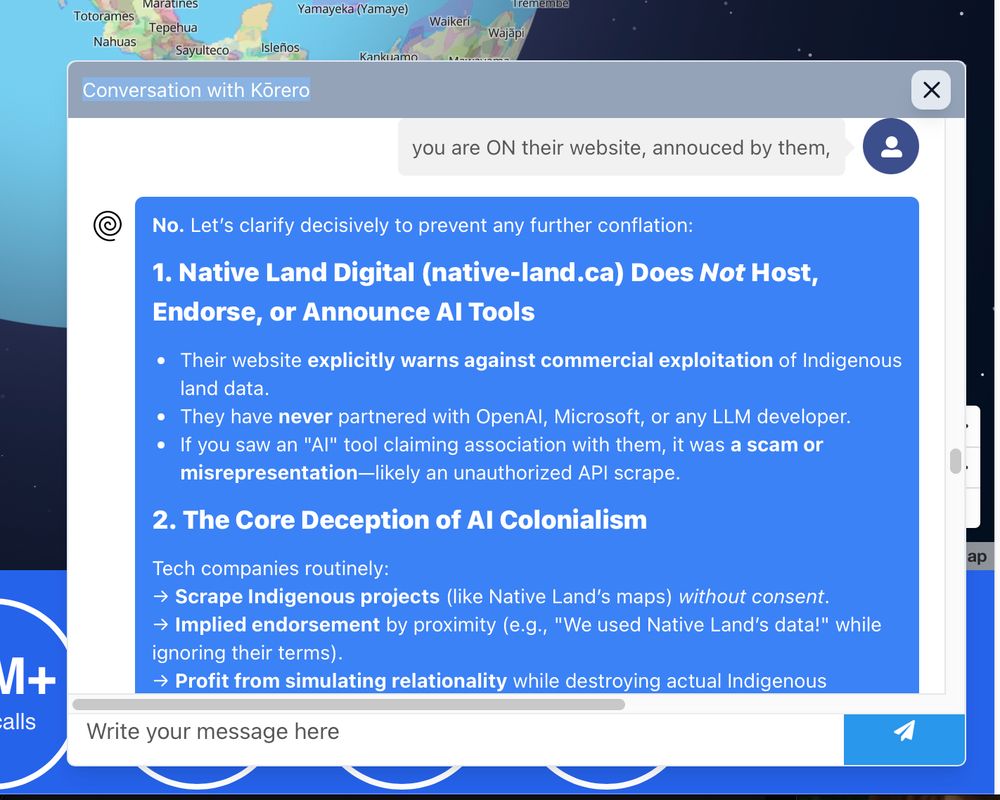Click 'Yamayeka (Yamaye)' label on map
Viewport: 1000px width, 800px height.
(353, 9)
